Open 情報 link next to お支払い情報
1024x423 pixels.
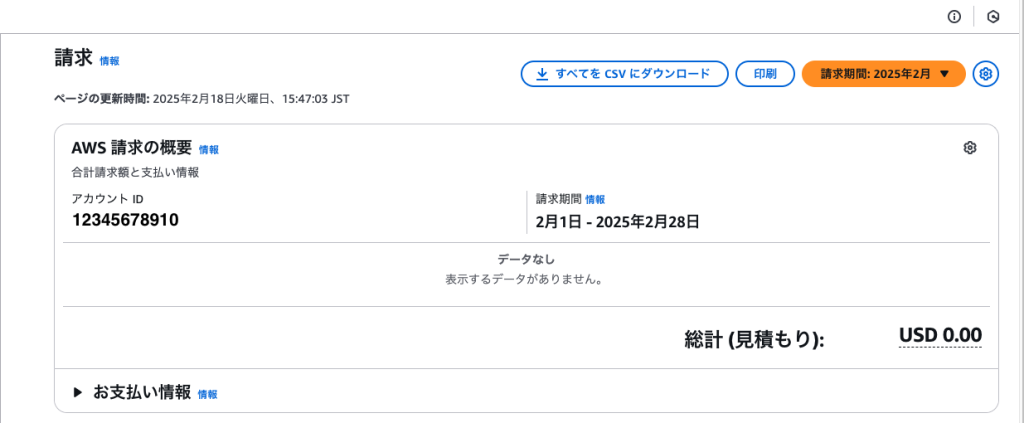(208, 394)
